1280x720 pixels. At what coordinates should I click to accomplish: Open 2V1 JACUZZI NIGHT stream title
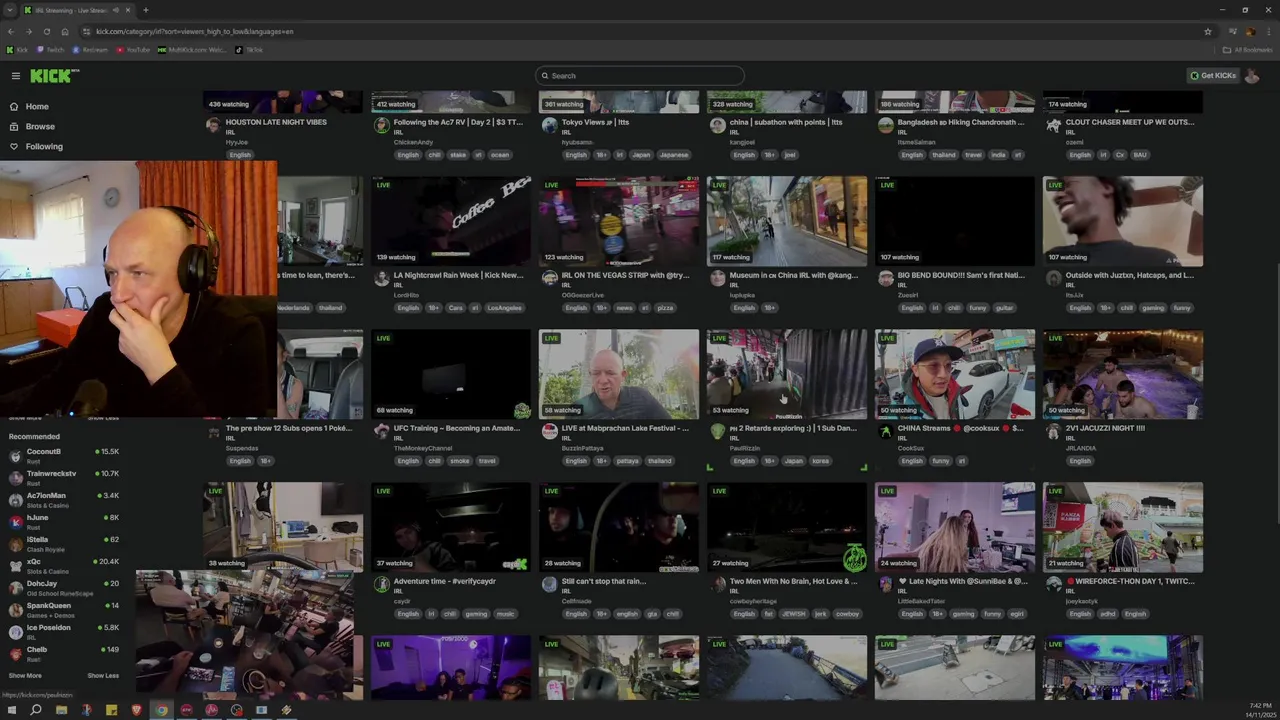click(x=1105, y=428)
